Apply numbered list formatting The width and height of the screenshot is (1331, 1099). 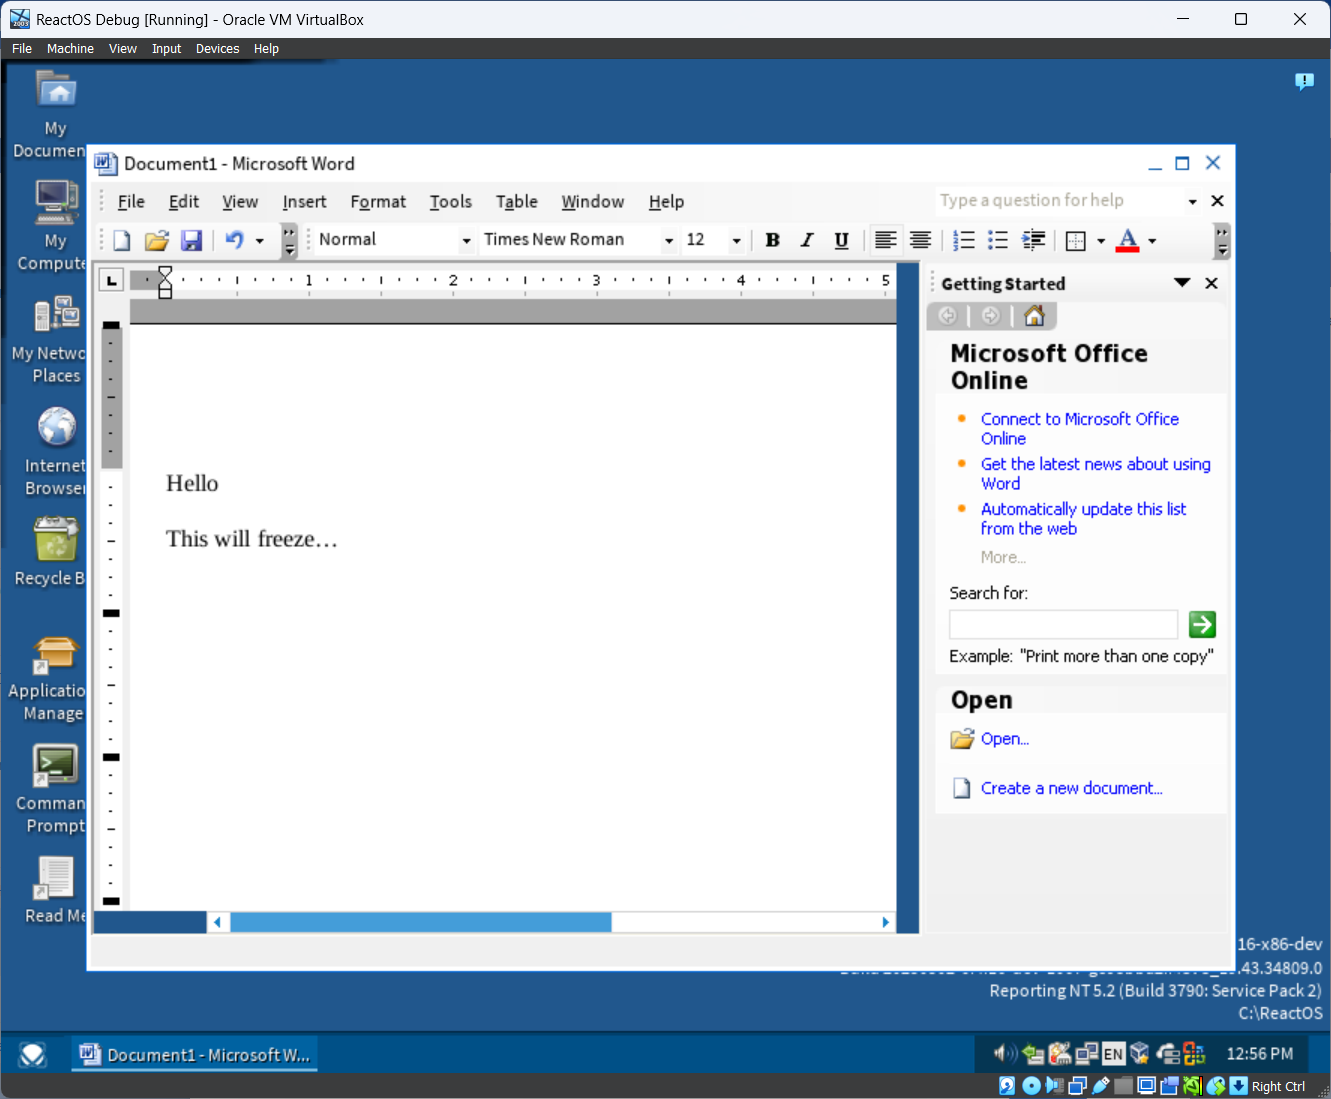[964, 240]
